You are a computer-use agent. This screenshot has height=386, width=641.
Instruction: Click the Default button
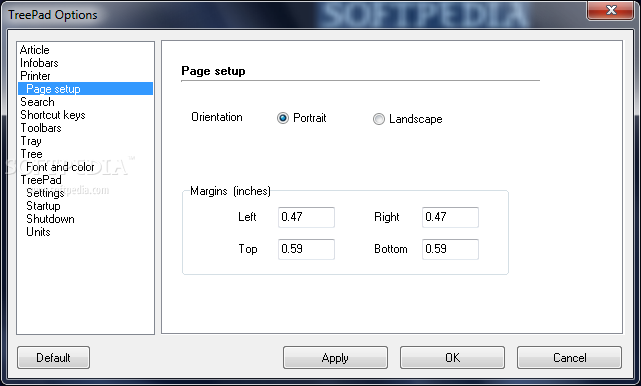point(53,358)
